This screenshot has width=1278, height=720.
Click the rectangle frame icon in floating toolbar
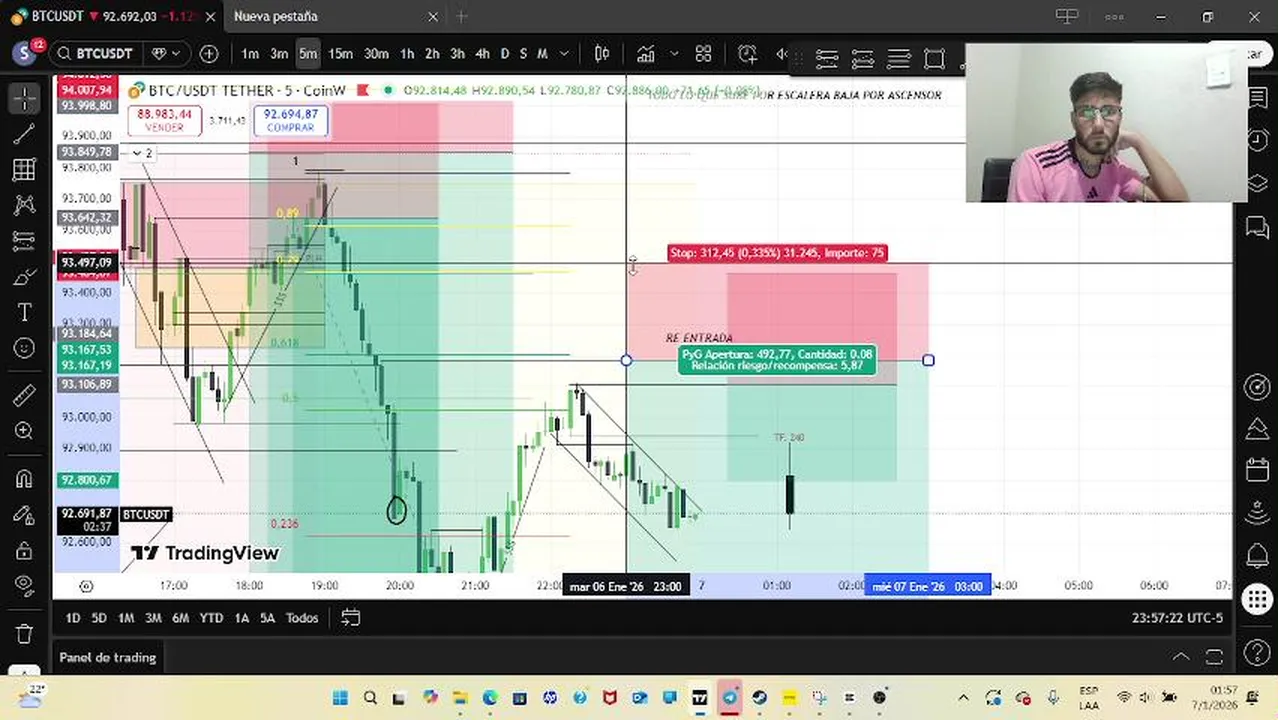pos(934,59)
